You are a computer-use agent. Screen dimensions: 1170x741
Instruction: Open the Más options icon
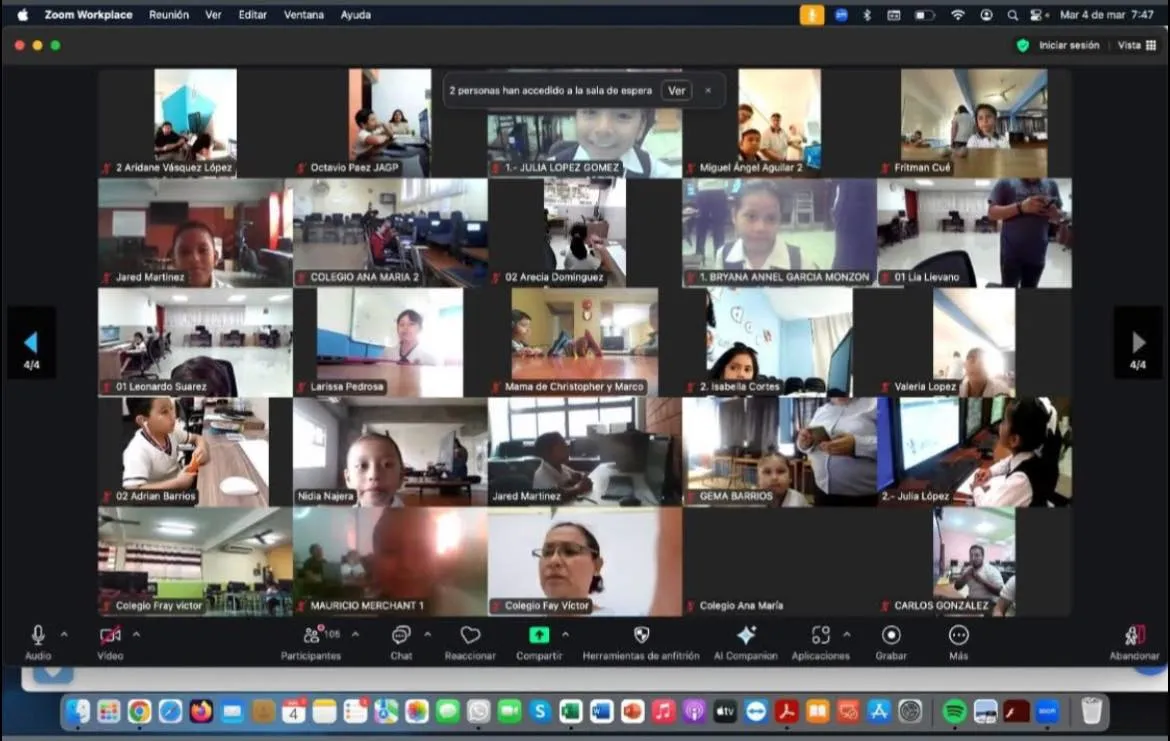pyautogui.click(x=958, y=636)
